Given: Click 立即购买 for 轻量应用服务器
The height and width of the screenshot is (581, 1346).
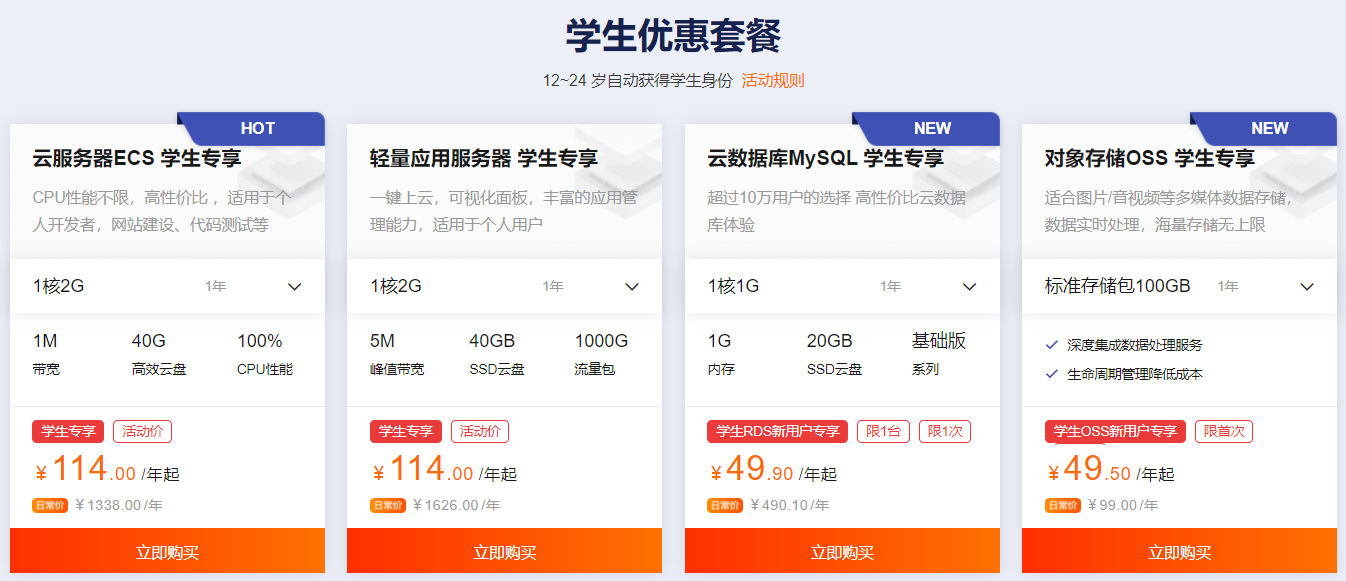Looking at the screenshot, I should point(504,551).
